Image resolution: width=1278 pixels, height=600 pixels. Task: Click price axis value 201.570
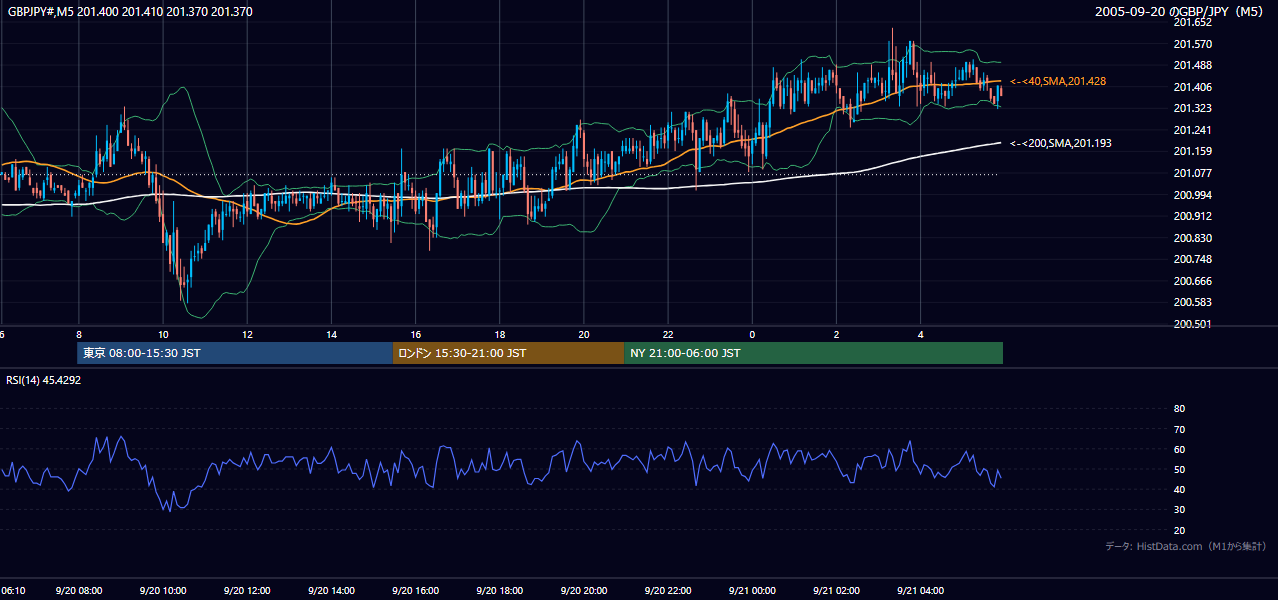[x=1192, y=44]
